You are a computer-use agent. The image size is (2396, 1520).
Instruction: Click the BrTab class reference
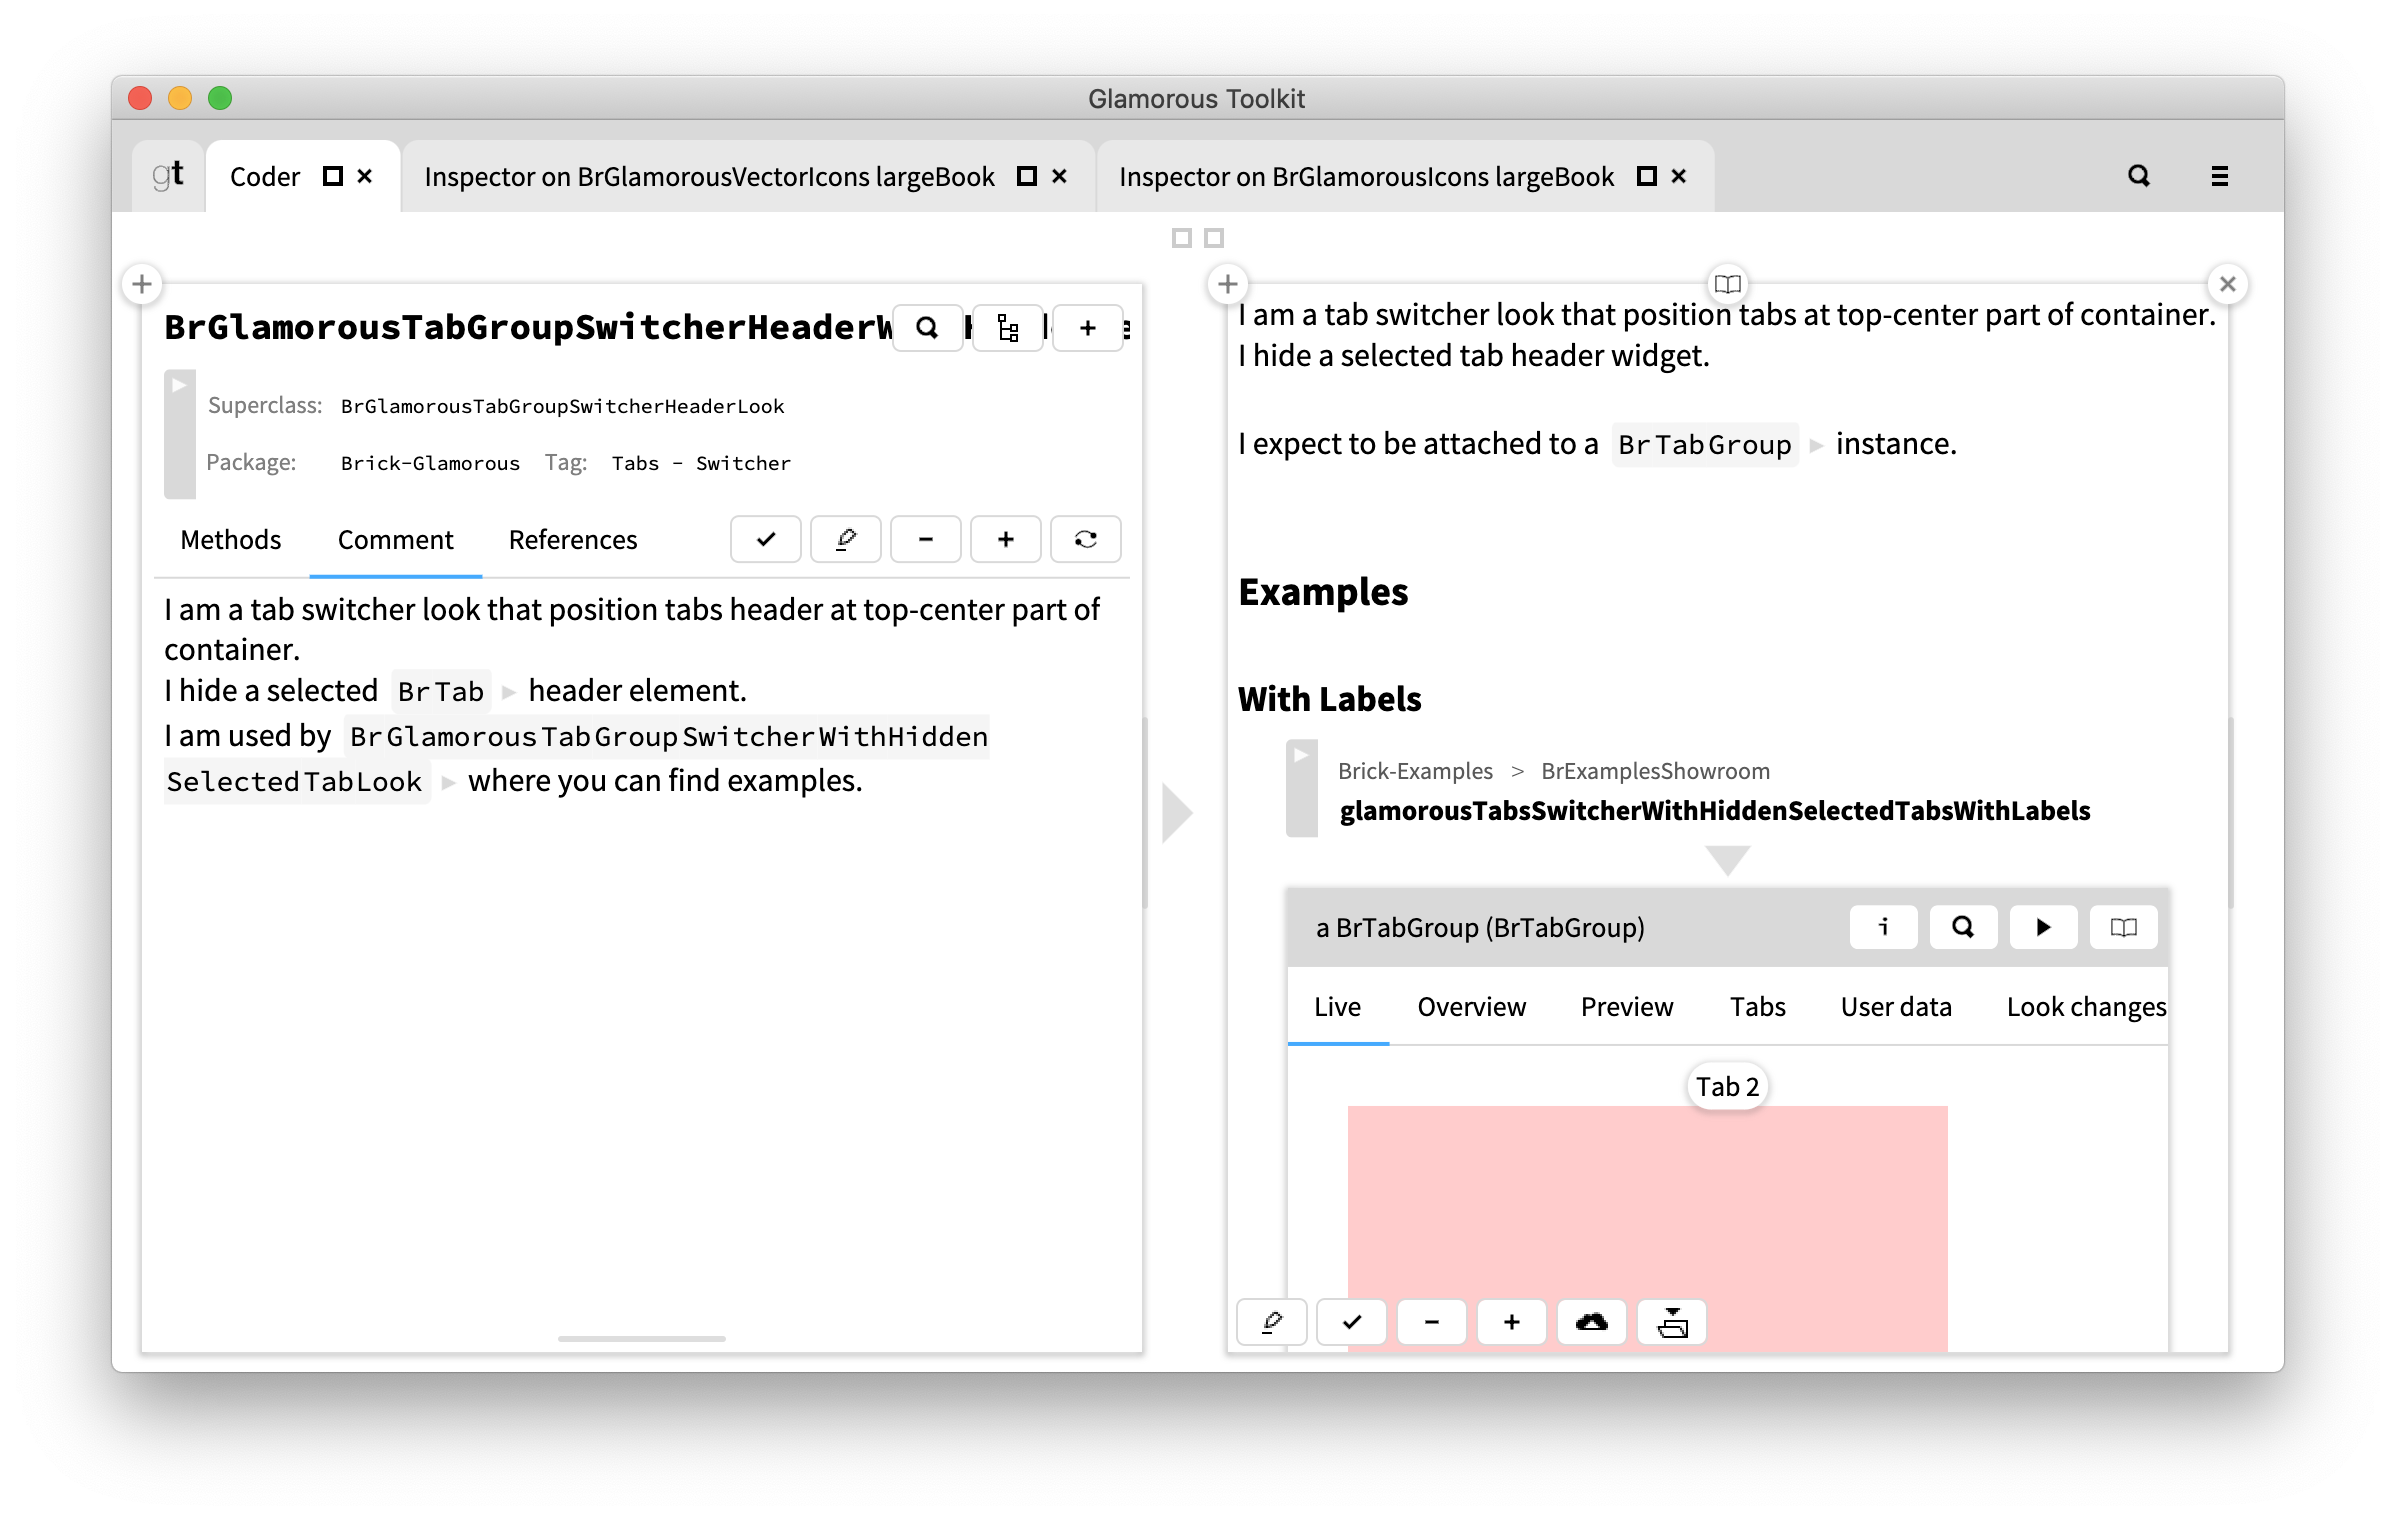pos(441,691)
